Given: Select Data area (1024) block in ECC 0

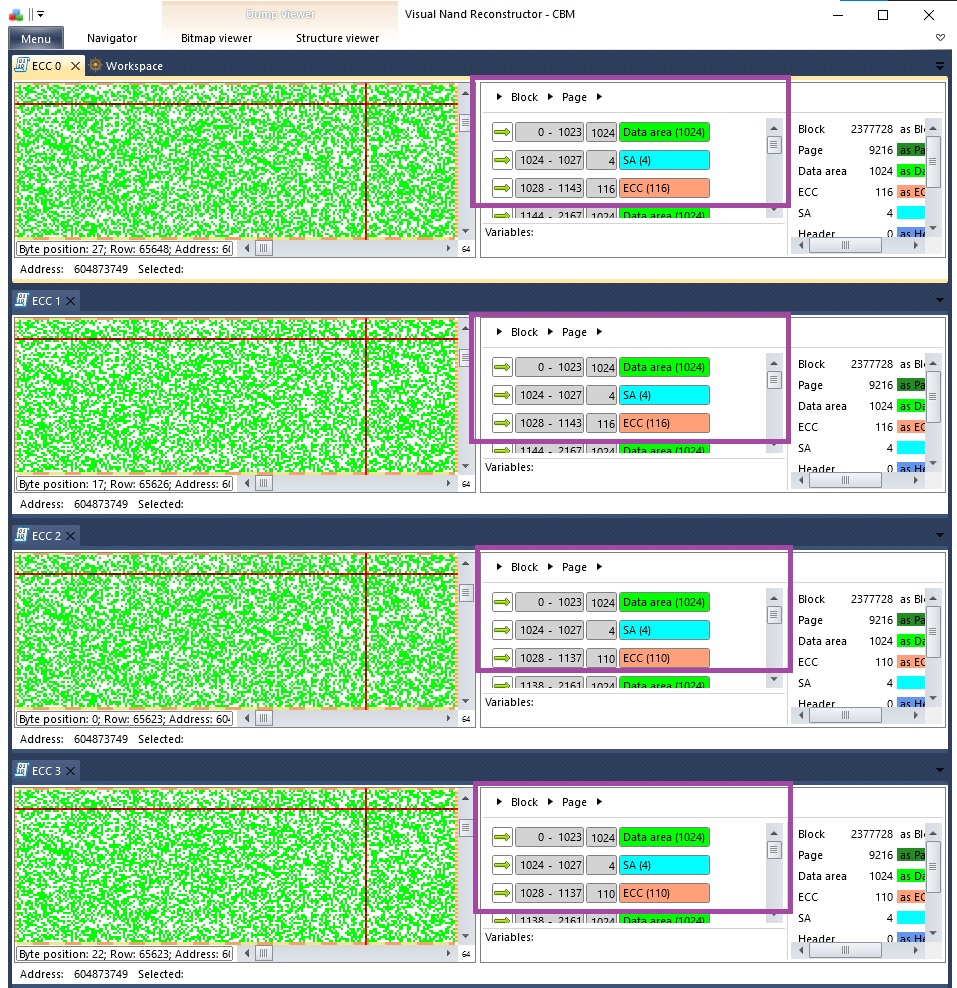Looking at the screenshot, I should point(664,132).
